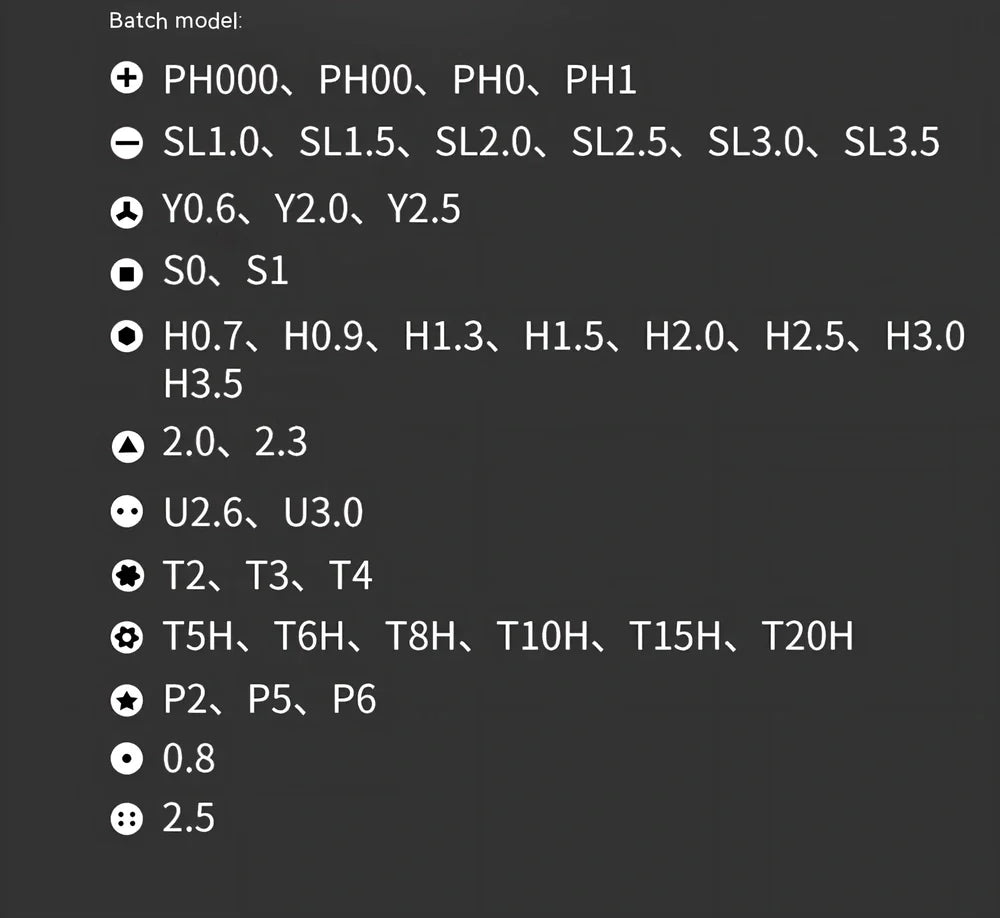Click the single center-dot bit icon
Image resolution: width=1000 pixels, height=918 pixels.
pyautogui.click(x=127, y=760)
